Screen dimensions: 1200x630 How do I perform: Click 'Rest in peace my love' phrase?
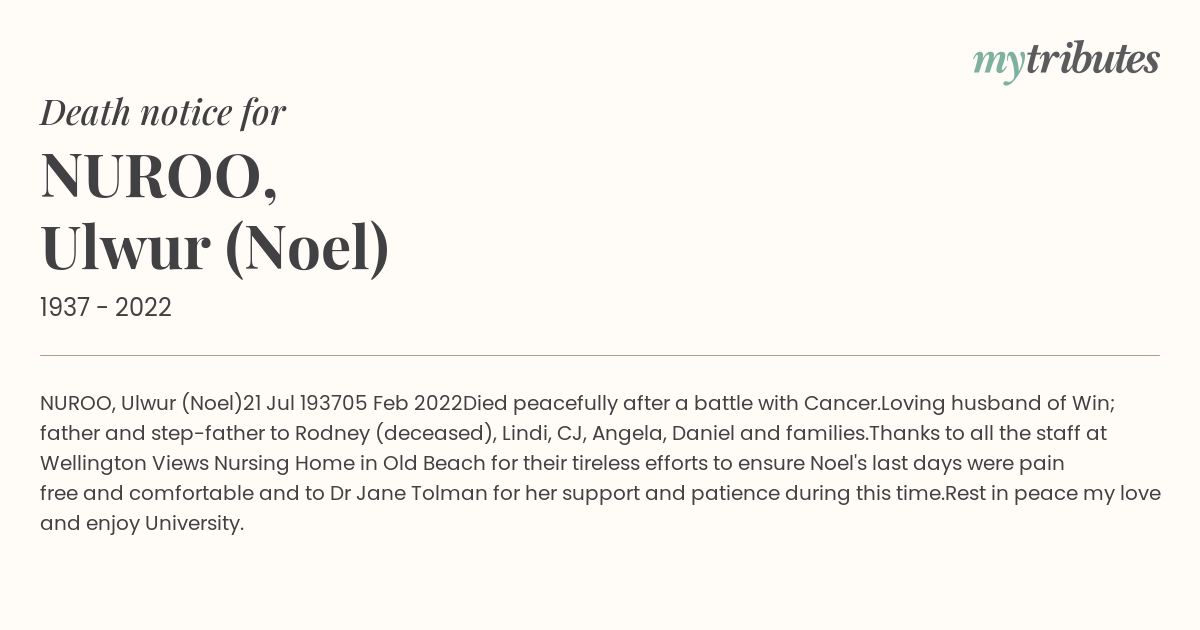(x=1052, y=493)
